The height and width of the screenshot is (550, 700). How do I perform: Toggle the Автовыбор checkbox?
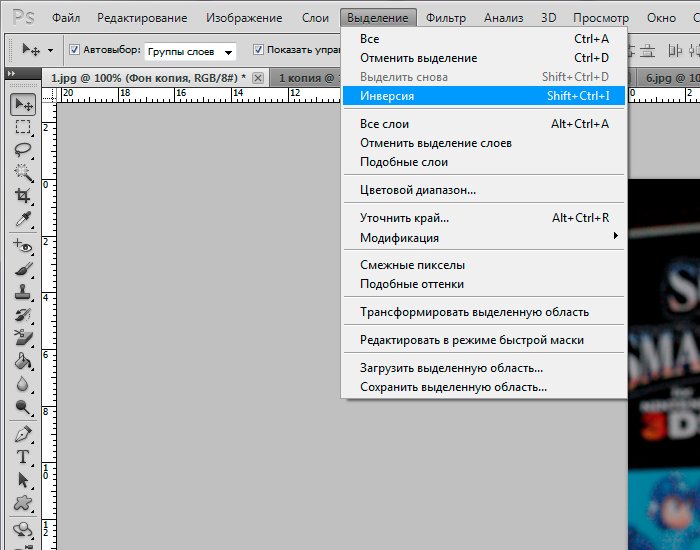click(74, 50)
